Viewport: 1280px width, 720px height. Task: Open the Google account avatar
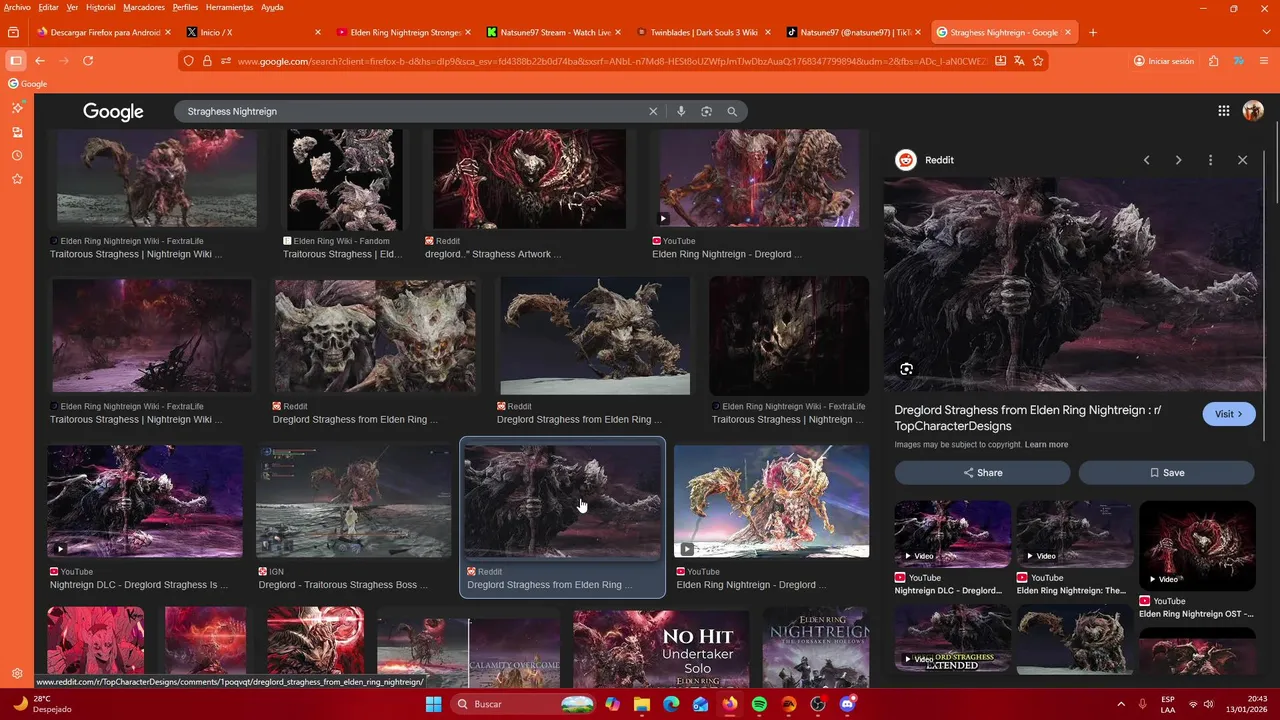[x=1253, y=111]
